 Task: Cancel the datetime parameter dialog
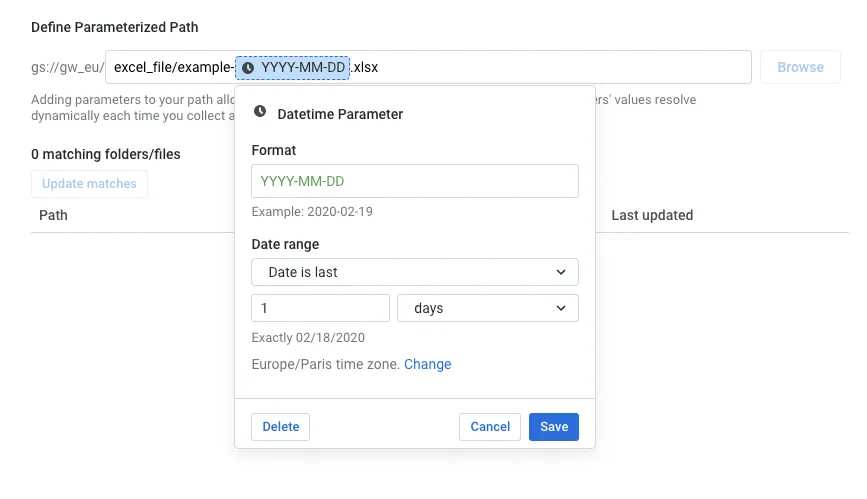tap(490, 426)
